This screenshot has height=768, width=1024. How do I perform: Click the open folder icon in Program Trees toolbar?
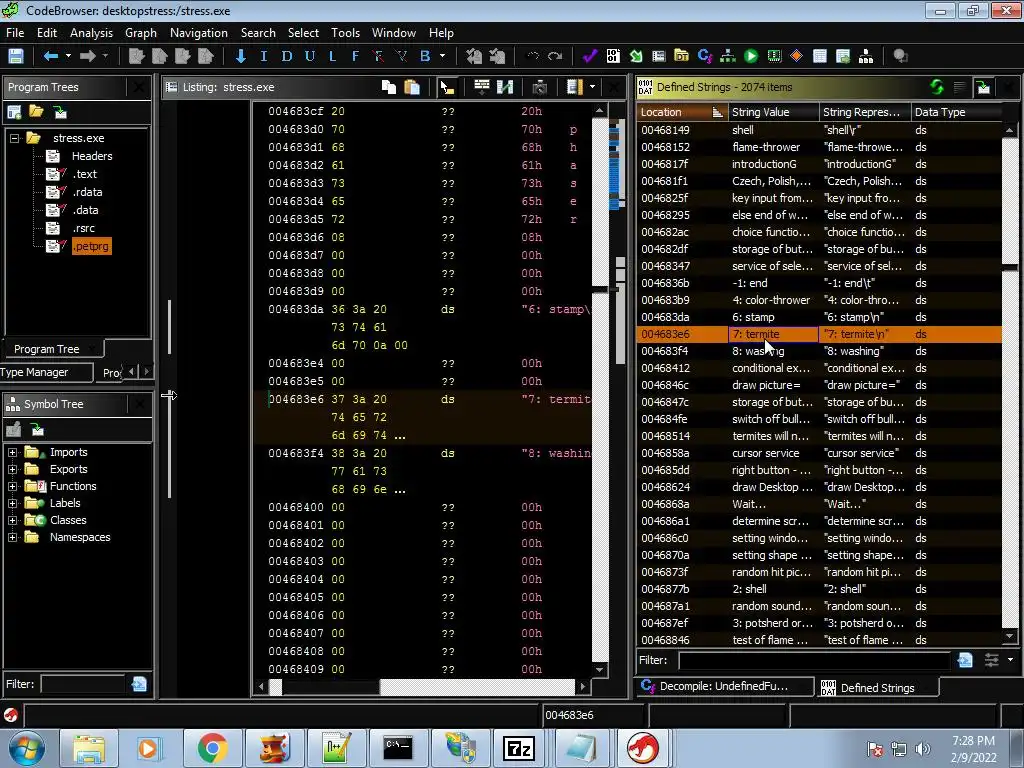click(x=37, y=112)
